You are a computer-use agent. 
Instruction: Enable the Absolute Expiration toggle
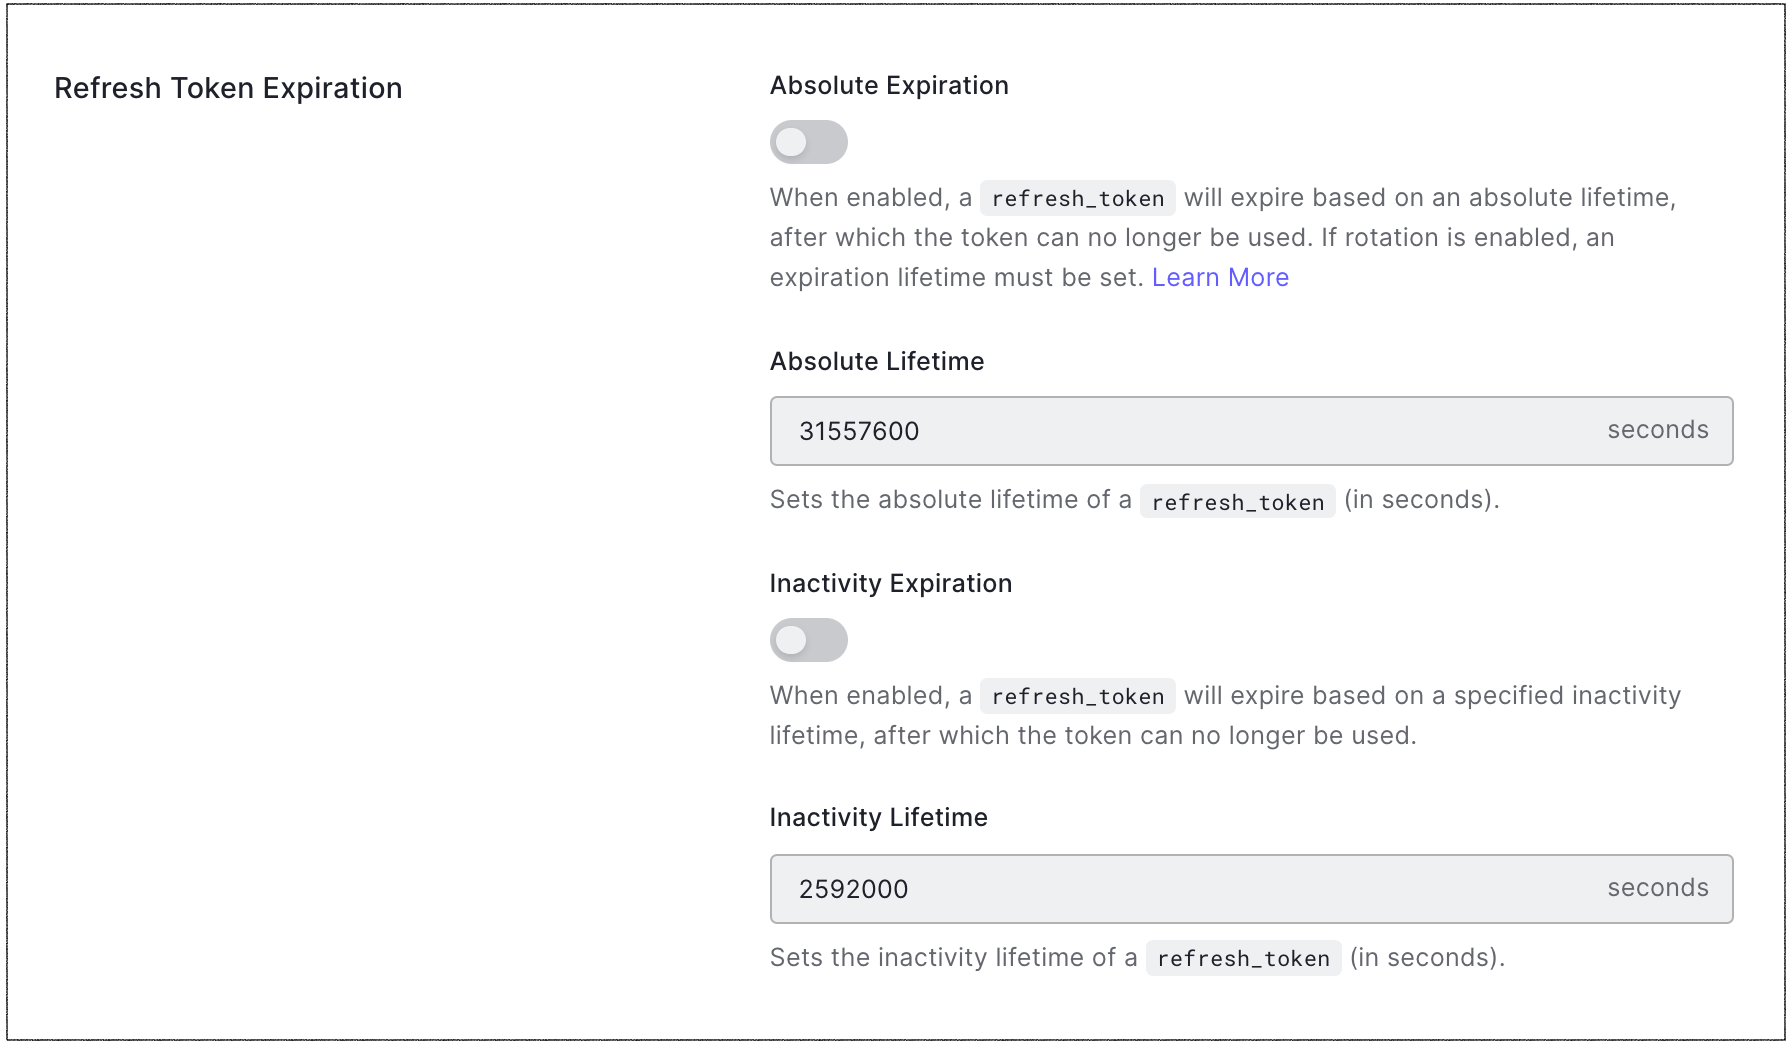point(808,142)
